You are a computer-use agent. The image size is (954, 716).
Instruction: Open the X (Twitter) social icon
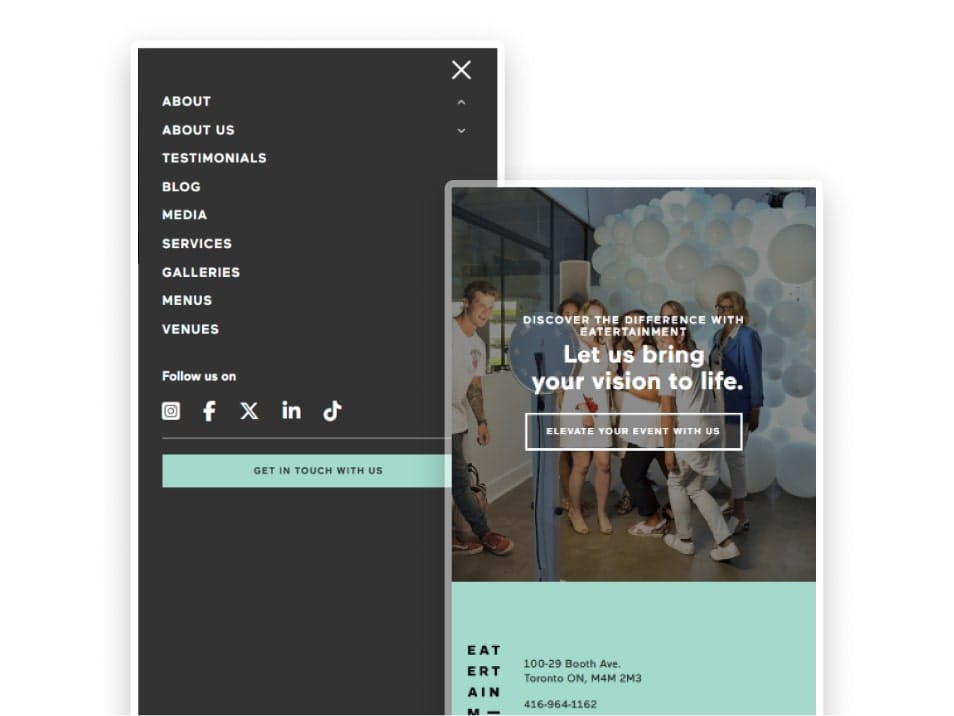click(x=249, y=411)
